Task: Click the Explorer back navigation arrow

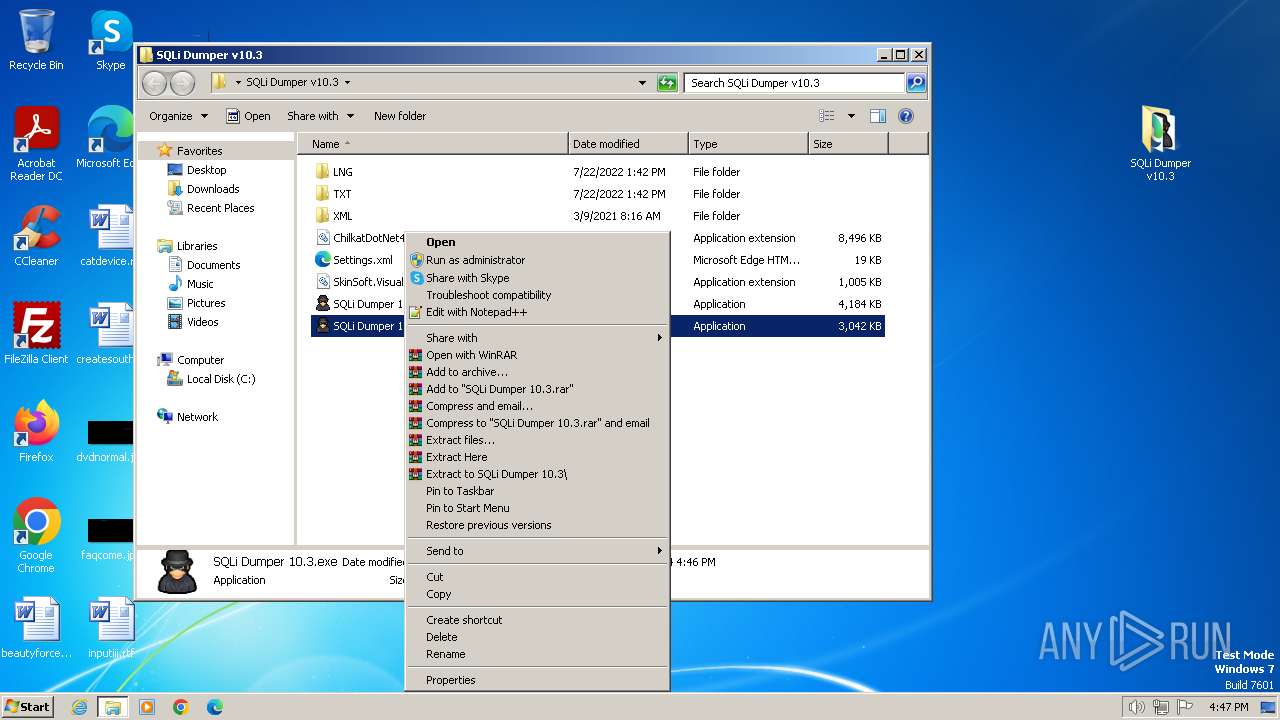Action: pos(154,83)
